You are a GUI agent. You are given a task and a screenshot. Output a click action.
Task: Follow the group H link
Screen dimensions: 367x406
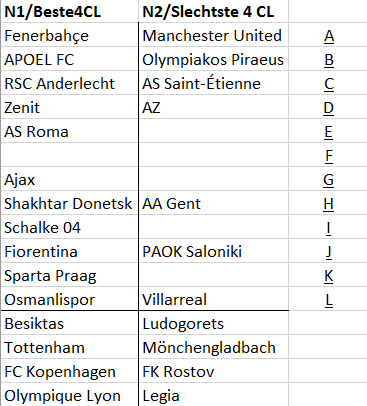coord(329,204)
